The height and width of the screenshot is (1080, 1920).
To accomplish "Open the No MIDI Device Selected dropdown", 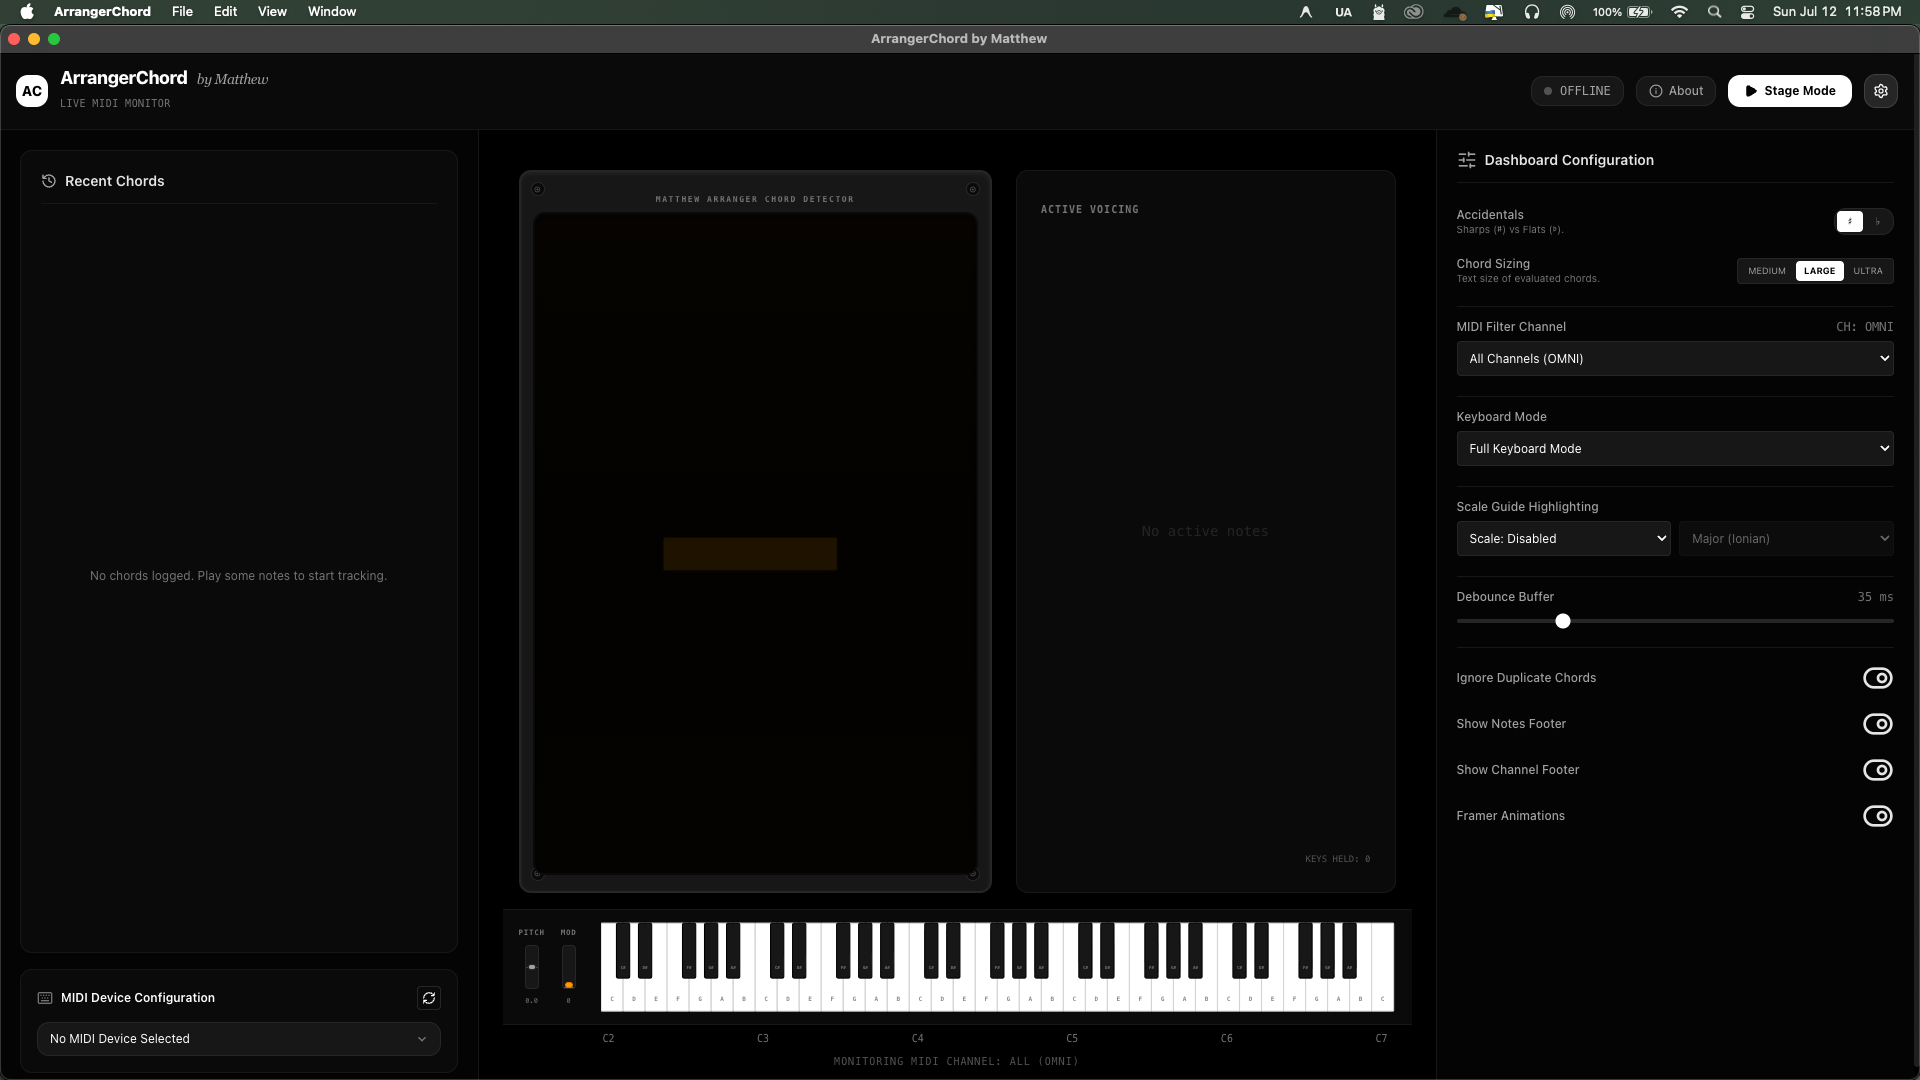I will 239,1039.
